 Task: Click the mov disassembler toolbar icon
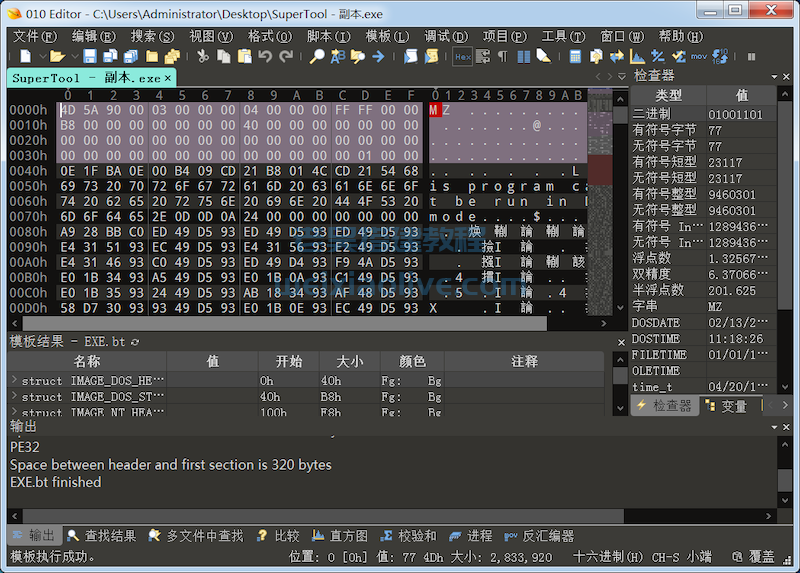point(699,56)
